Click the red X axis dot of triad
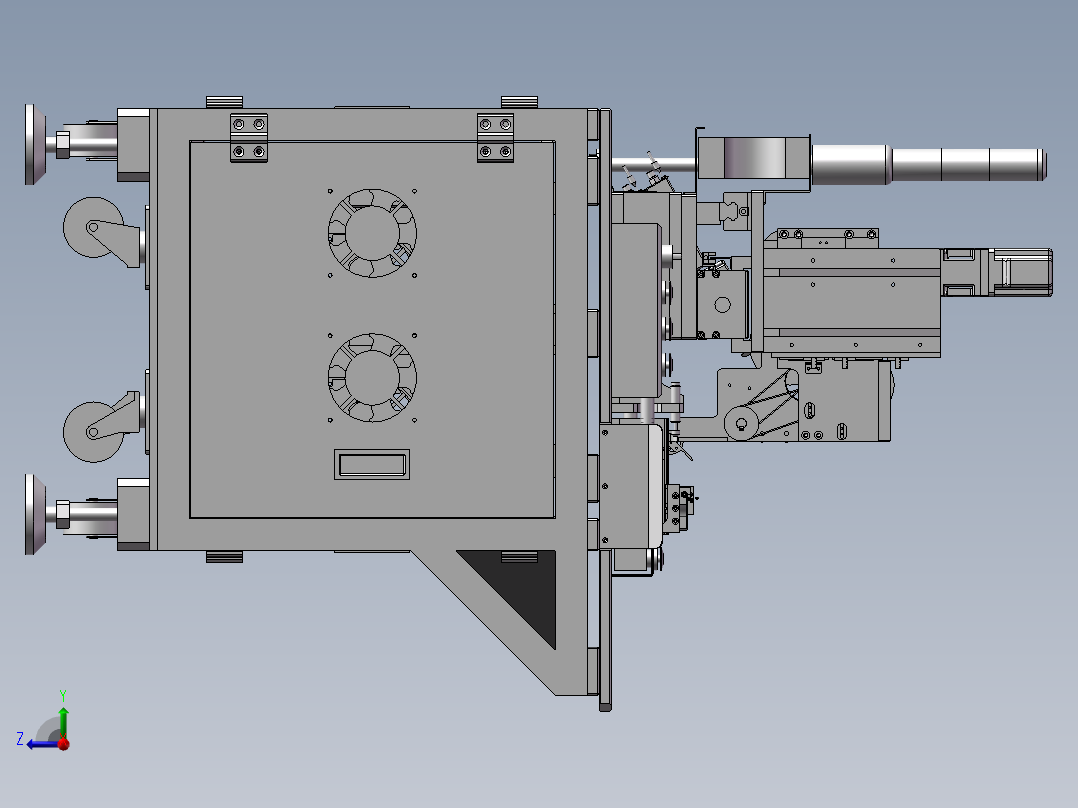1078x808 pixels. point(64,743)
